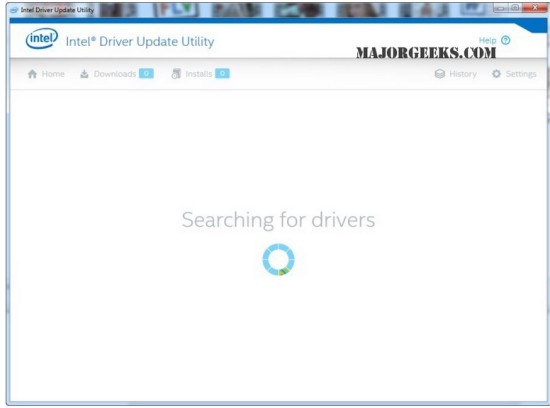Click the Downloads arrow icon
550x408 pixels.
84,74
